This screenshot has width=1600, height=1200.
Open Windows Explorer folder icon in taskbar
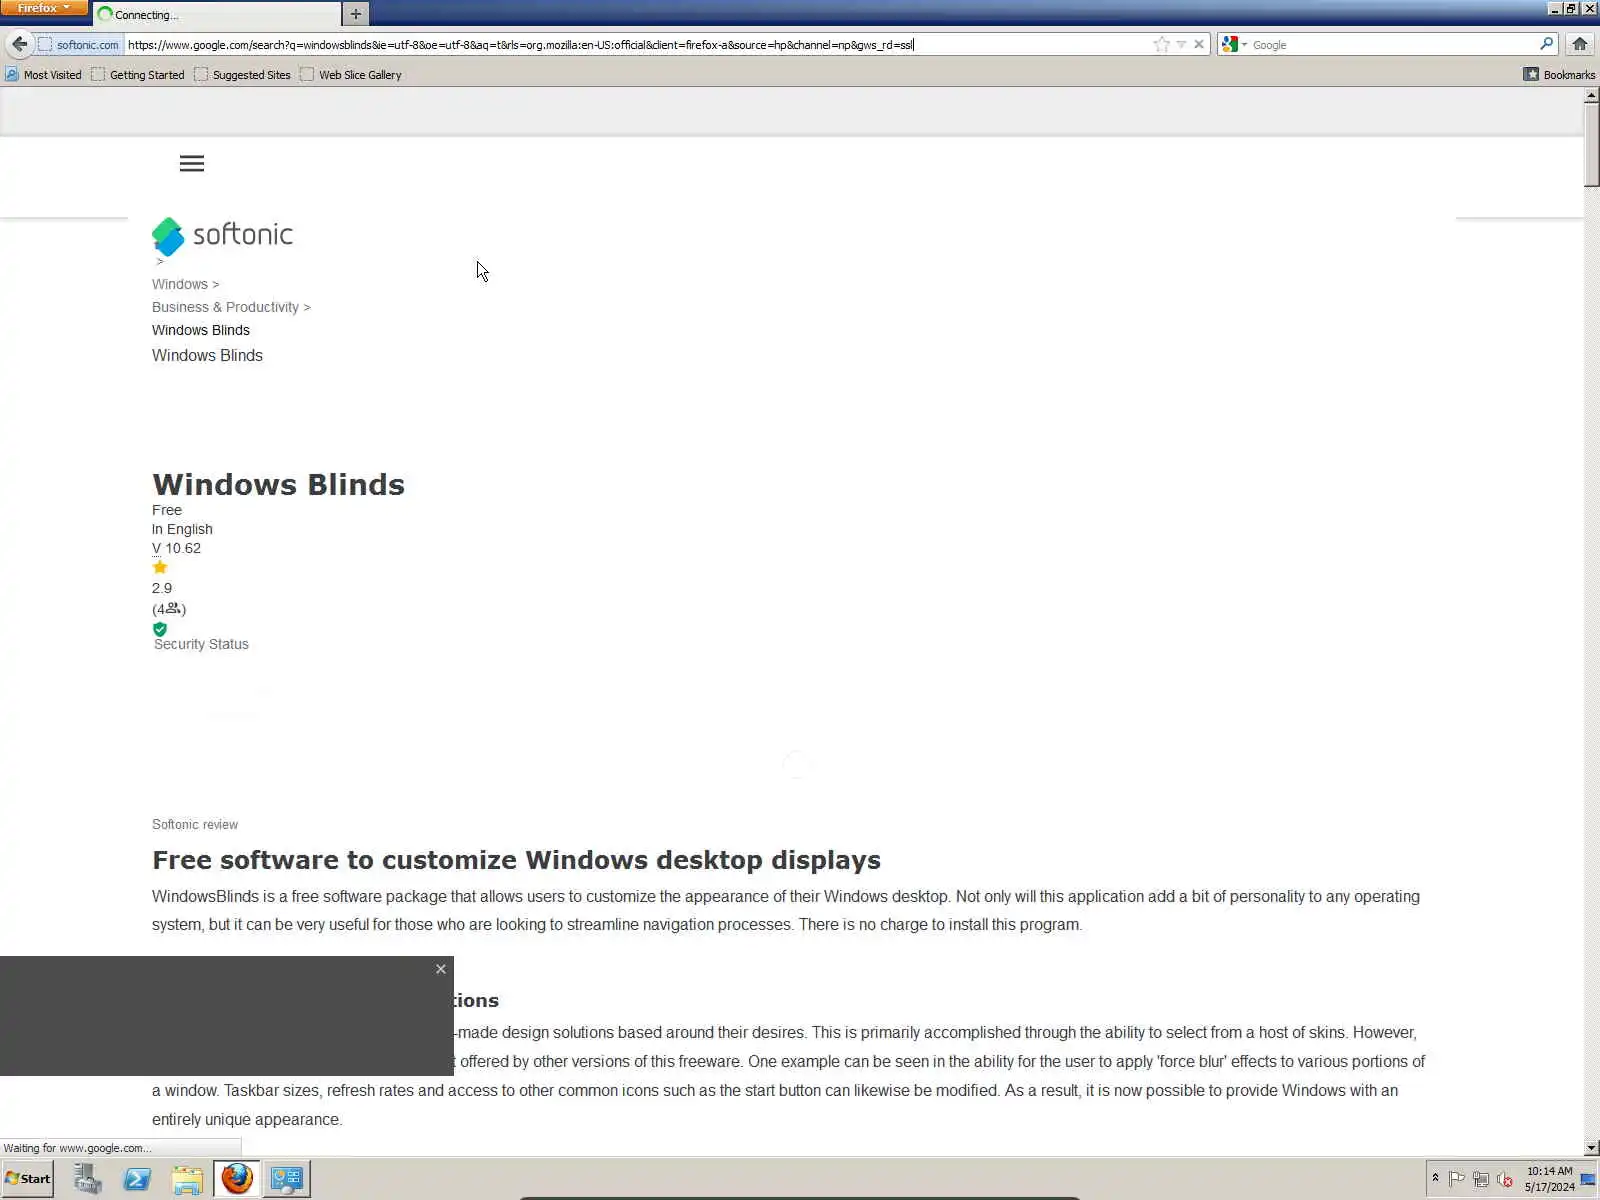click(187, 1178)
